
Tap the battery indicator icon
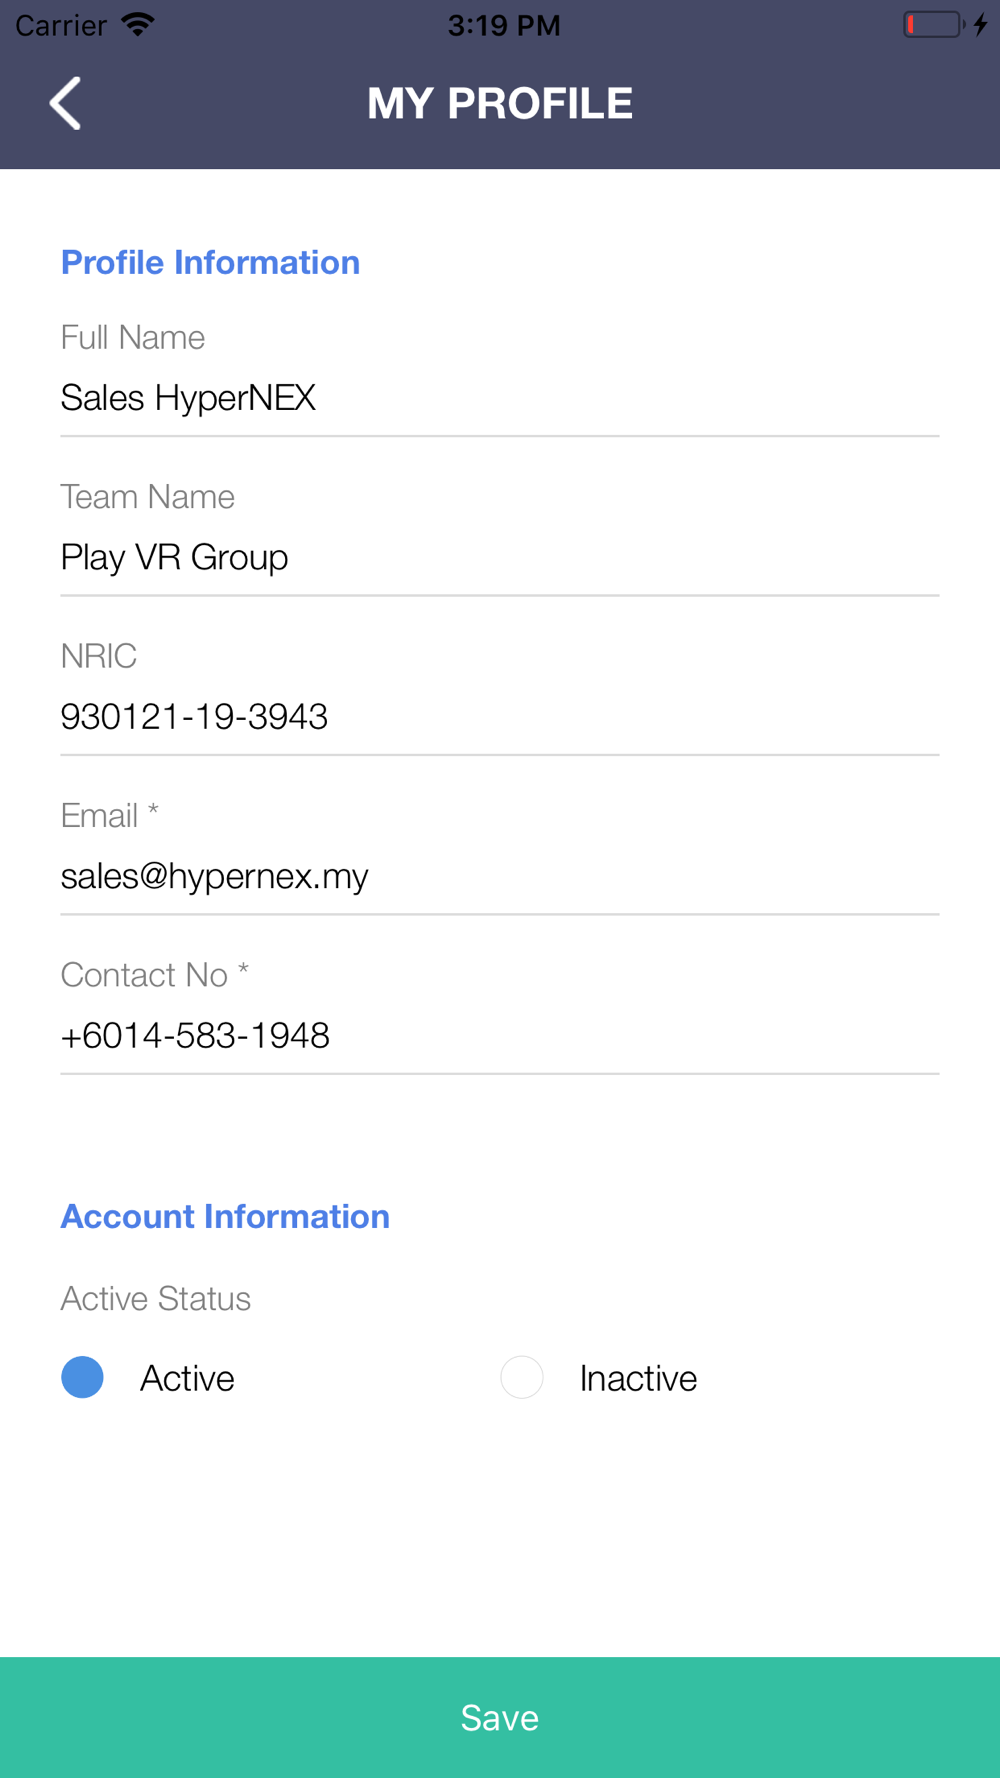(x=934, y=24)
